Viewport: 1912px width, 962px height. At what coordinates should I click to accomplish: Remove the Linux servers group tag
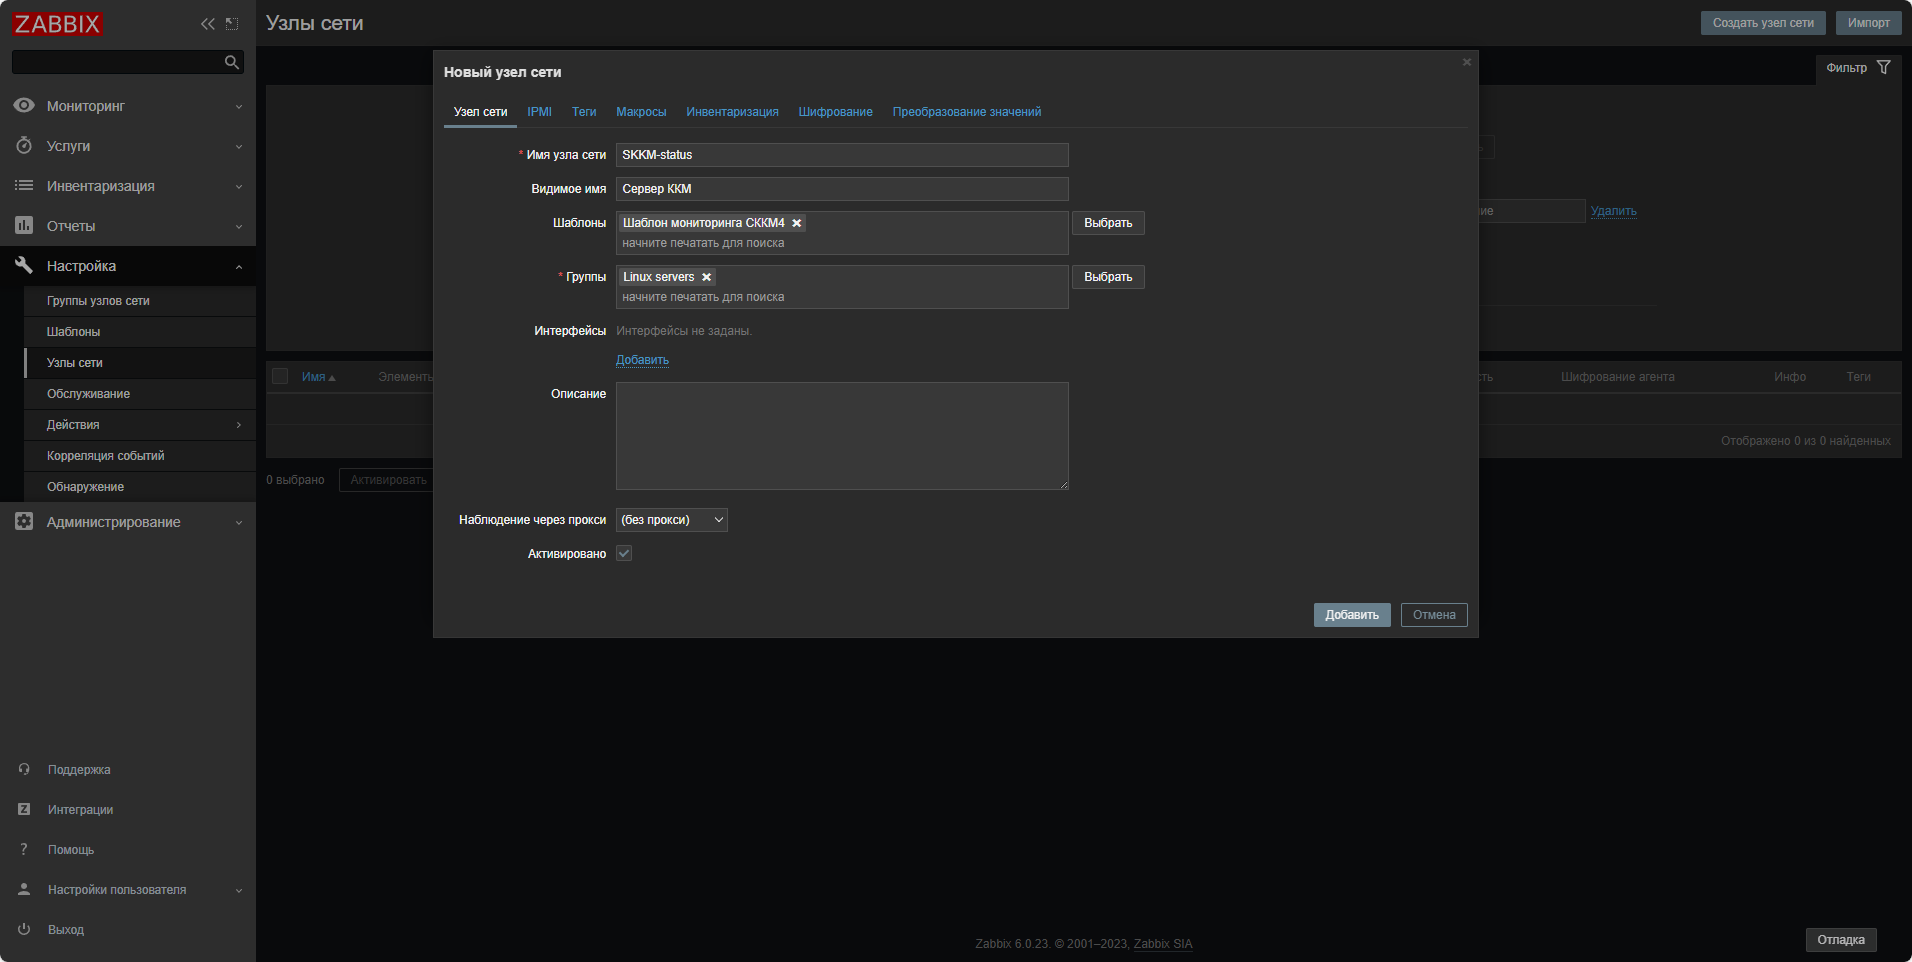coord(706,277)
